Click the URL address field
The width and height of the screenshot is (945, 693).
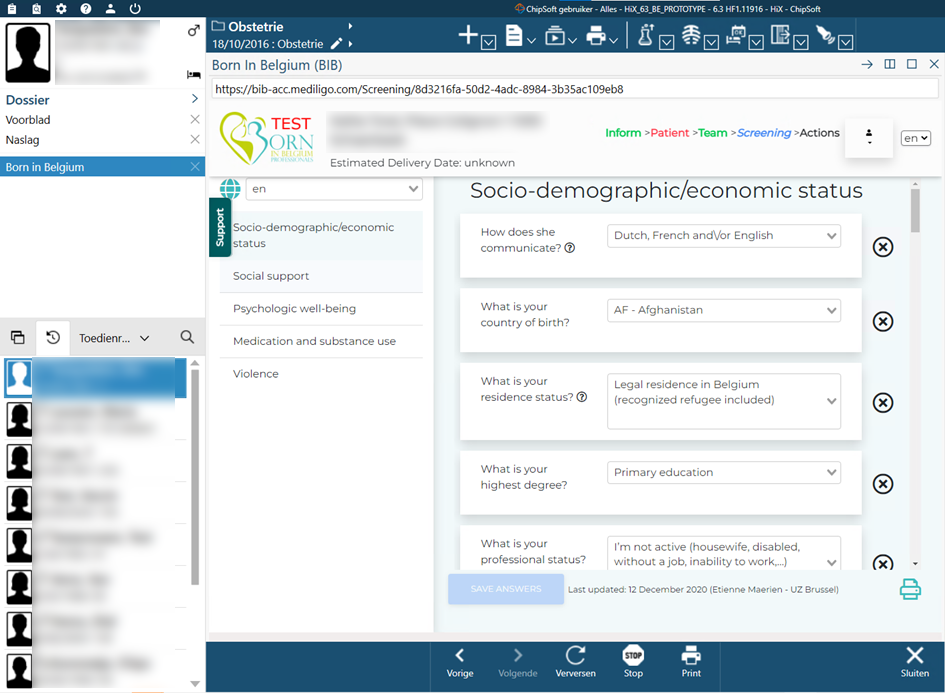click(x=574, y=89)
